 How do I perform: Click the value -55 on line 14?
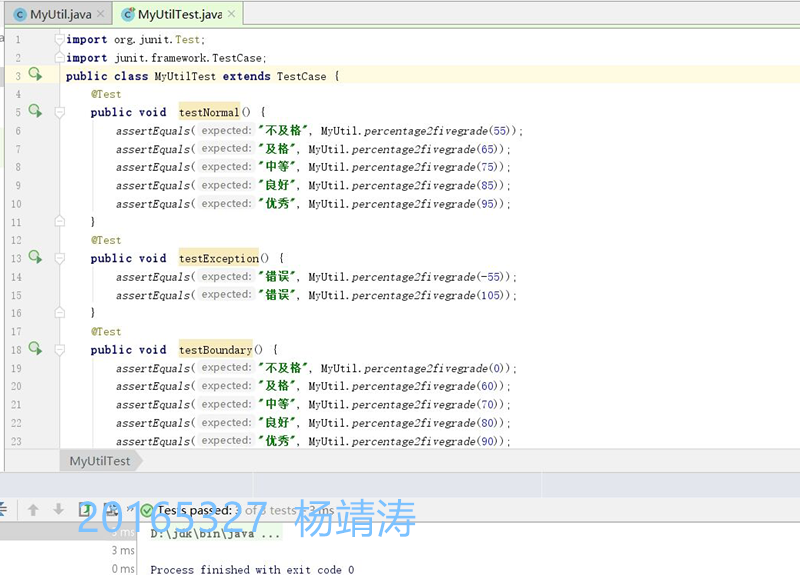(491, 277)
